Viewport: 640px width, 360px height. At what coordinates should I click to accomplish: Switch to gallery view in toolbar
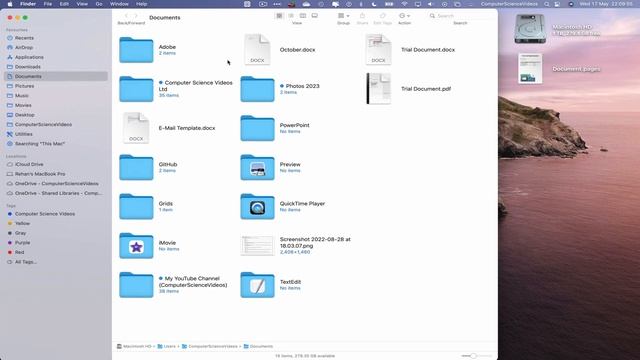315,16
